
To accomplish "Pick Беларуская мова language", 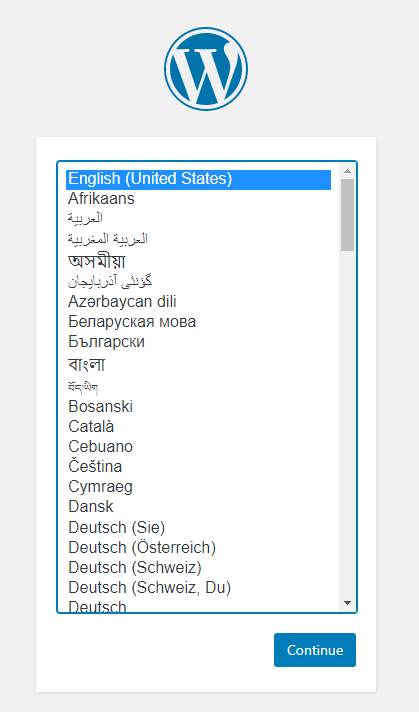I will (x=198, y=321).
